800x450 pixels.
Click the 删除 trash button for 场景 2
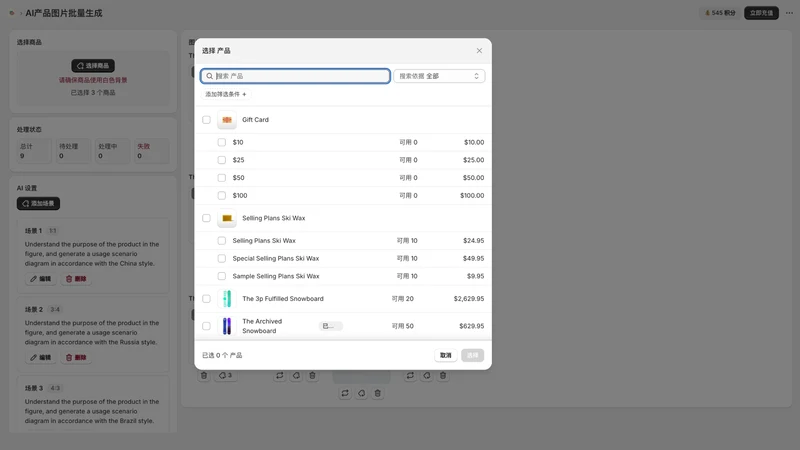(x=76, y=358)
